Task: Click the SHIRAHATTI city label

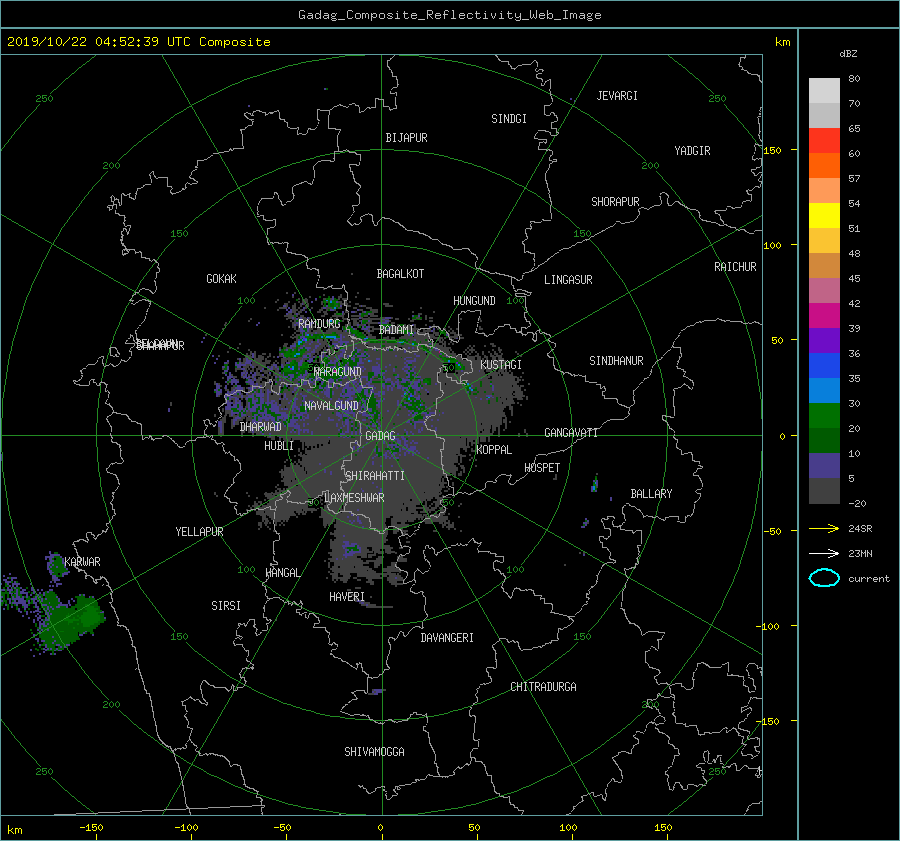Action: tap(375, 476)
